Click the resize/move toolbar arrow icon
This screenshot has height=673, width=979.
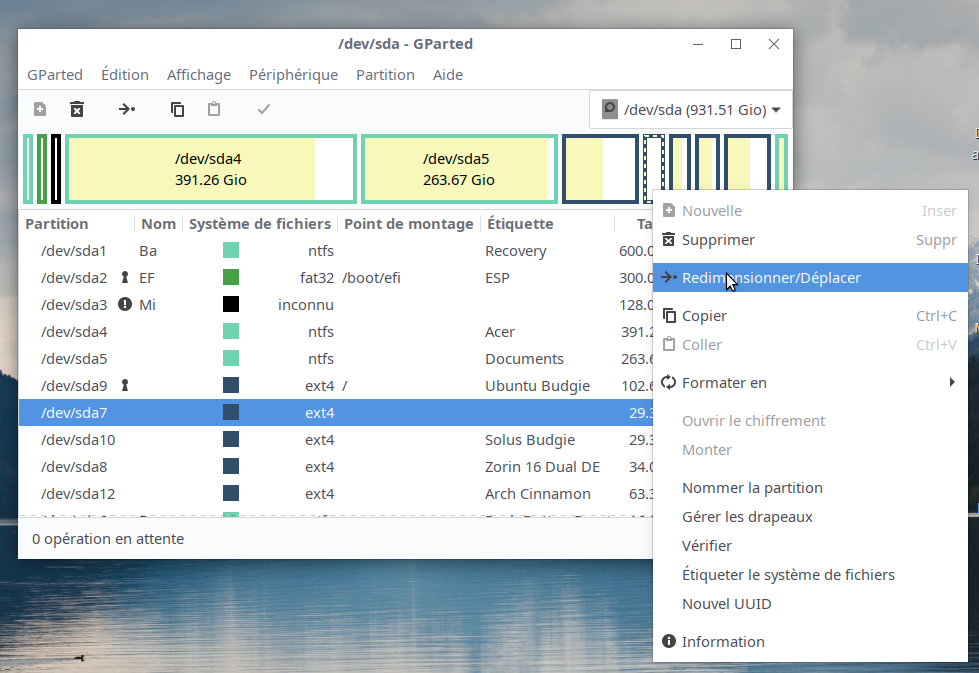coord(127,109)
